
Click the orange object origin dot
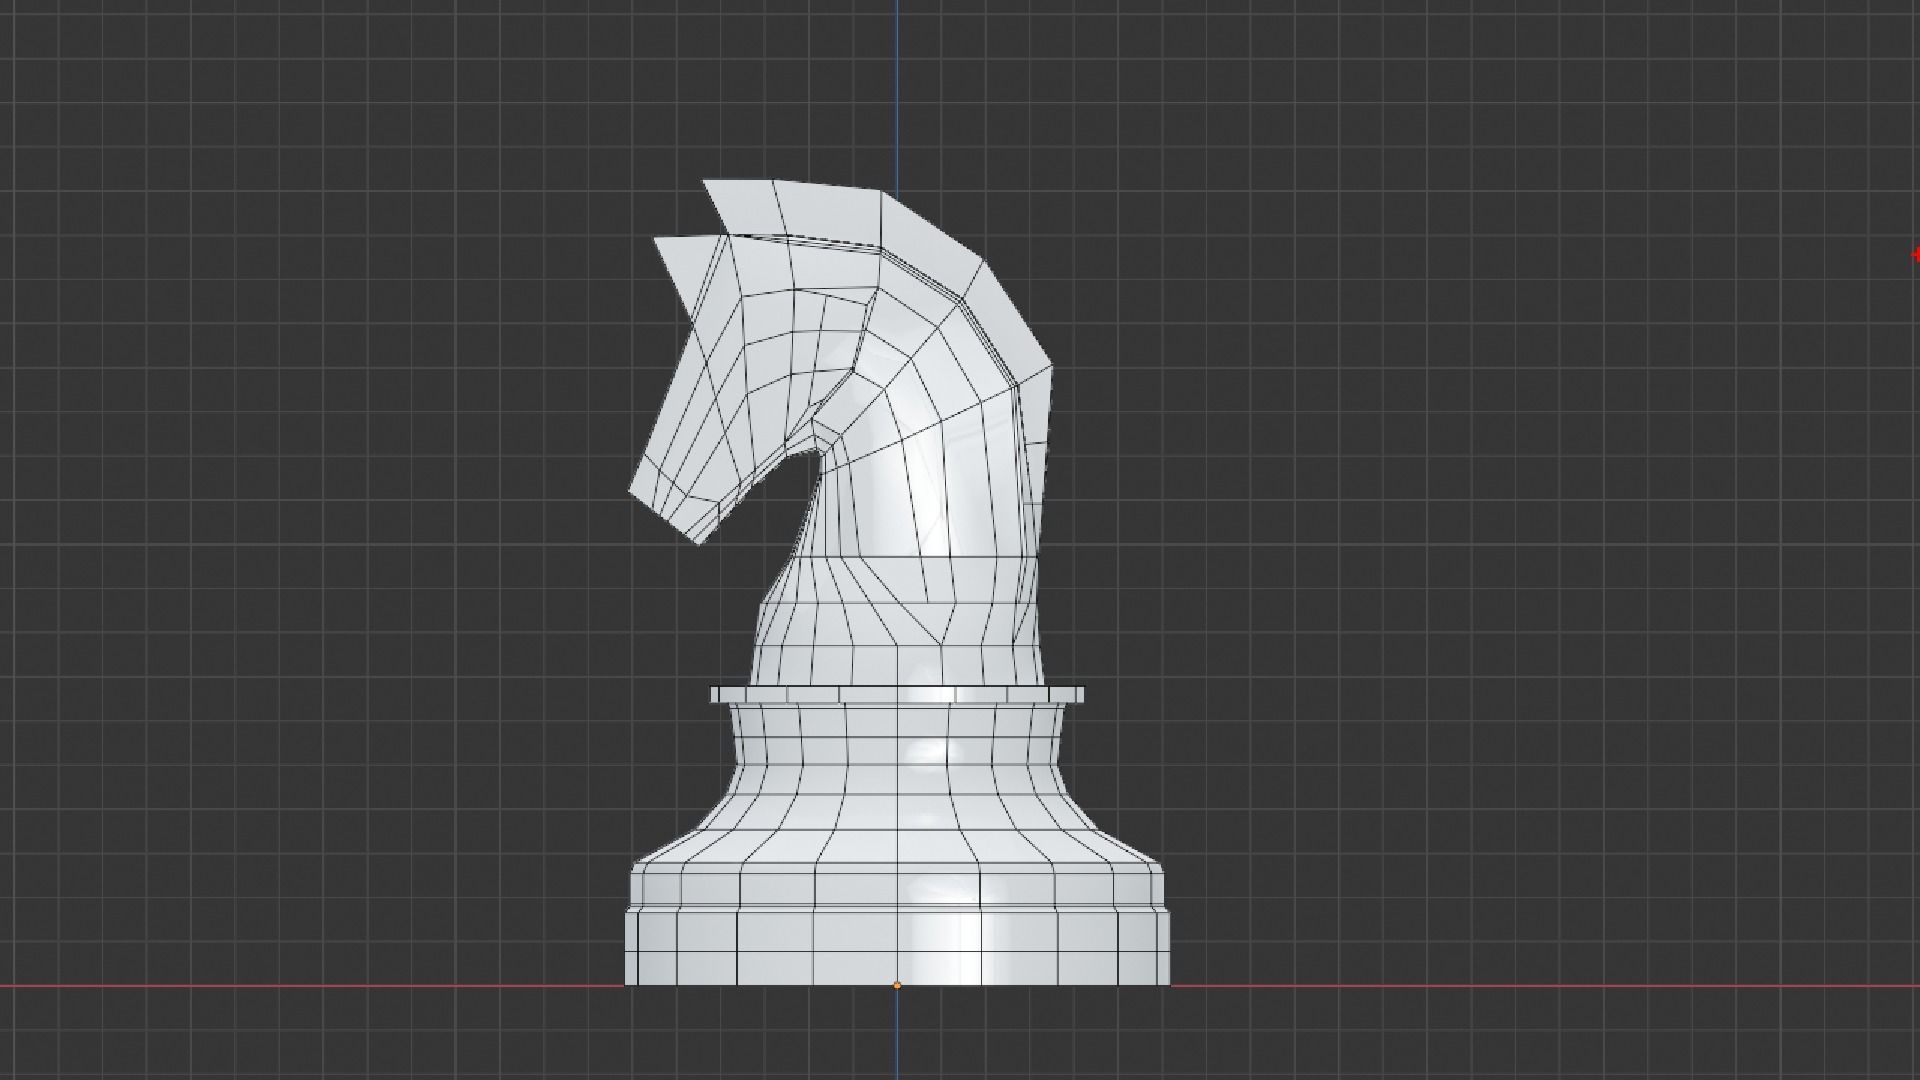pyautogui.click(x=897, y=986)
